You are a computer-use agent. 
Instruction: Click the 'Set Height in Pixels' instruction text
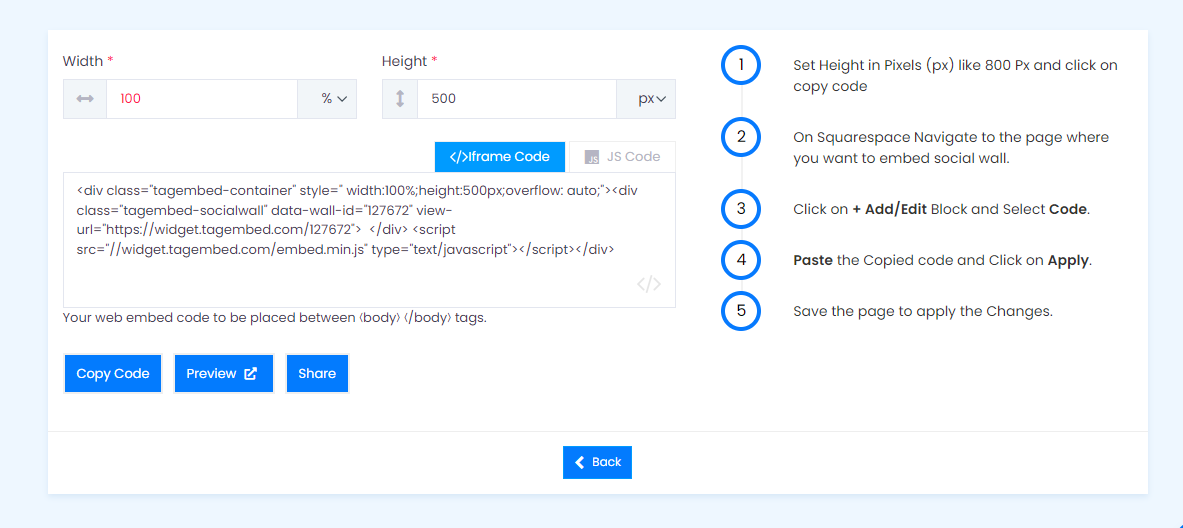(955, 75)
